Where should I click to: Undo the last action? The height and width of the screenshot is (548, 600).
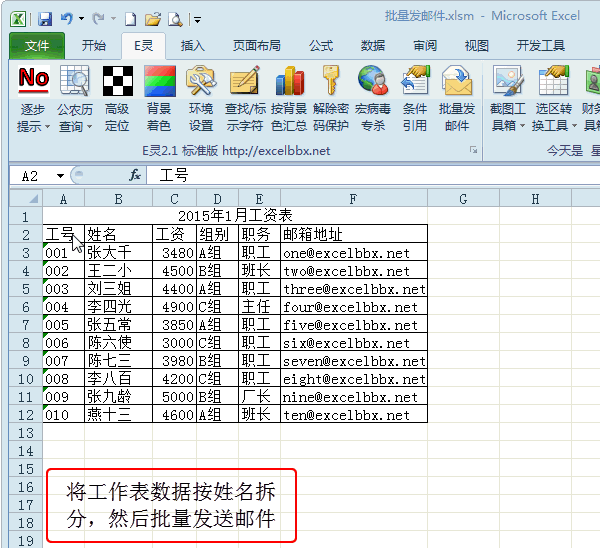67,18
